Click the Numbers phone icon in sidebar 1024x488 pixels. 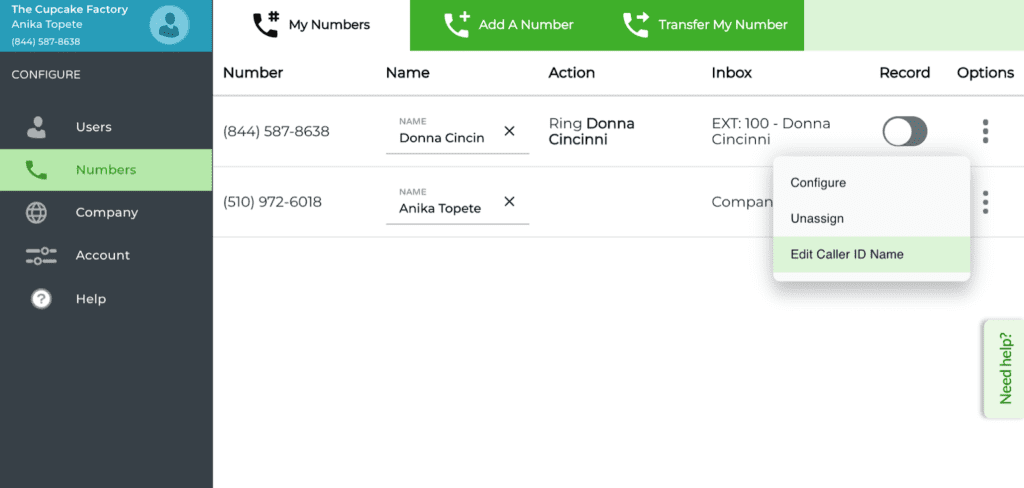[36, 170]
